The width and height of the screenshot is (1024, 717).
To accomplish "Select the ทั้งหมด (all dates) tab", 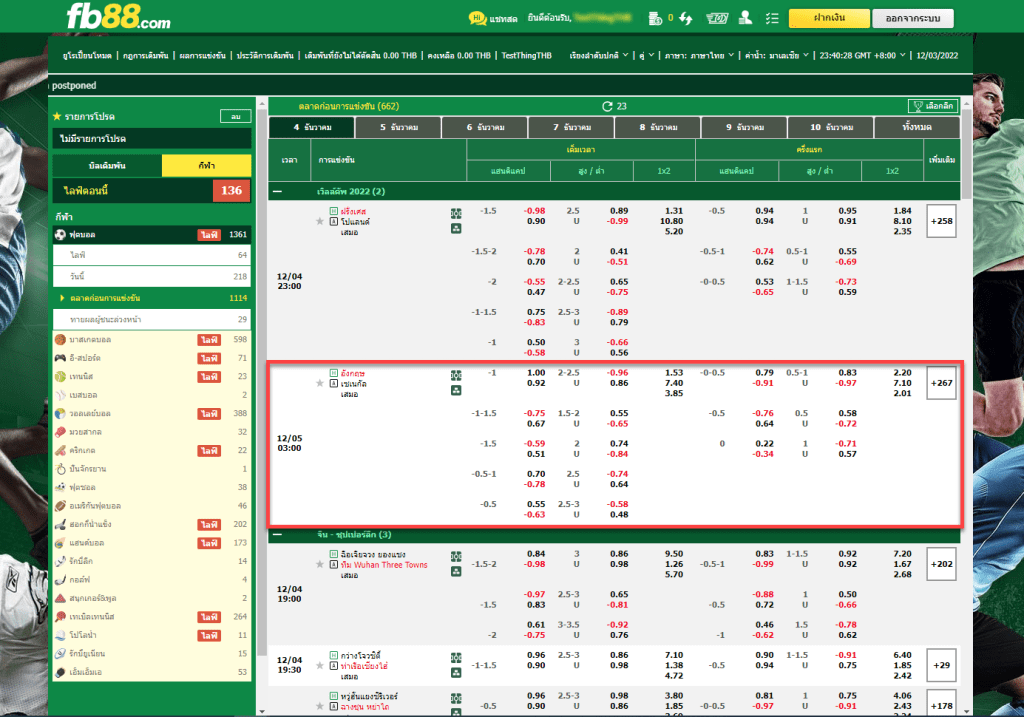I will (x=916, y=128).
